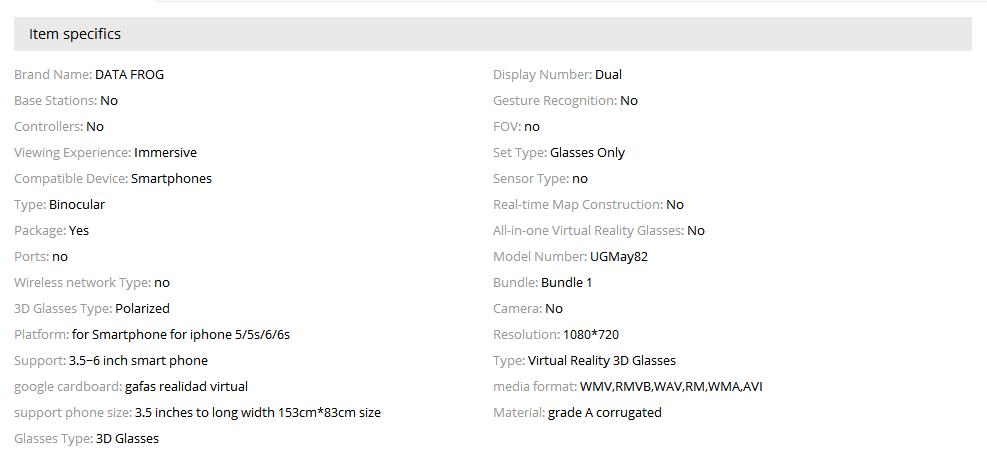Select the Display Number Dual value
This screenshot has height=464, width=987.
(608, 74)
